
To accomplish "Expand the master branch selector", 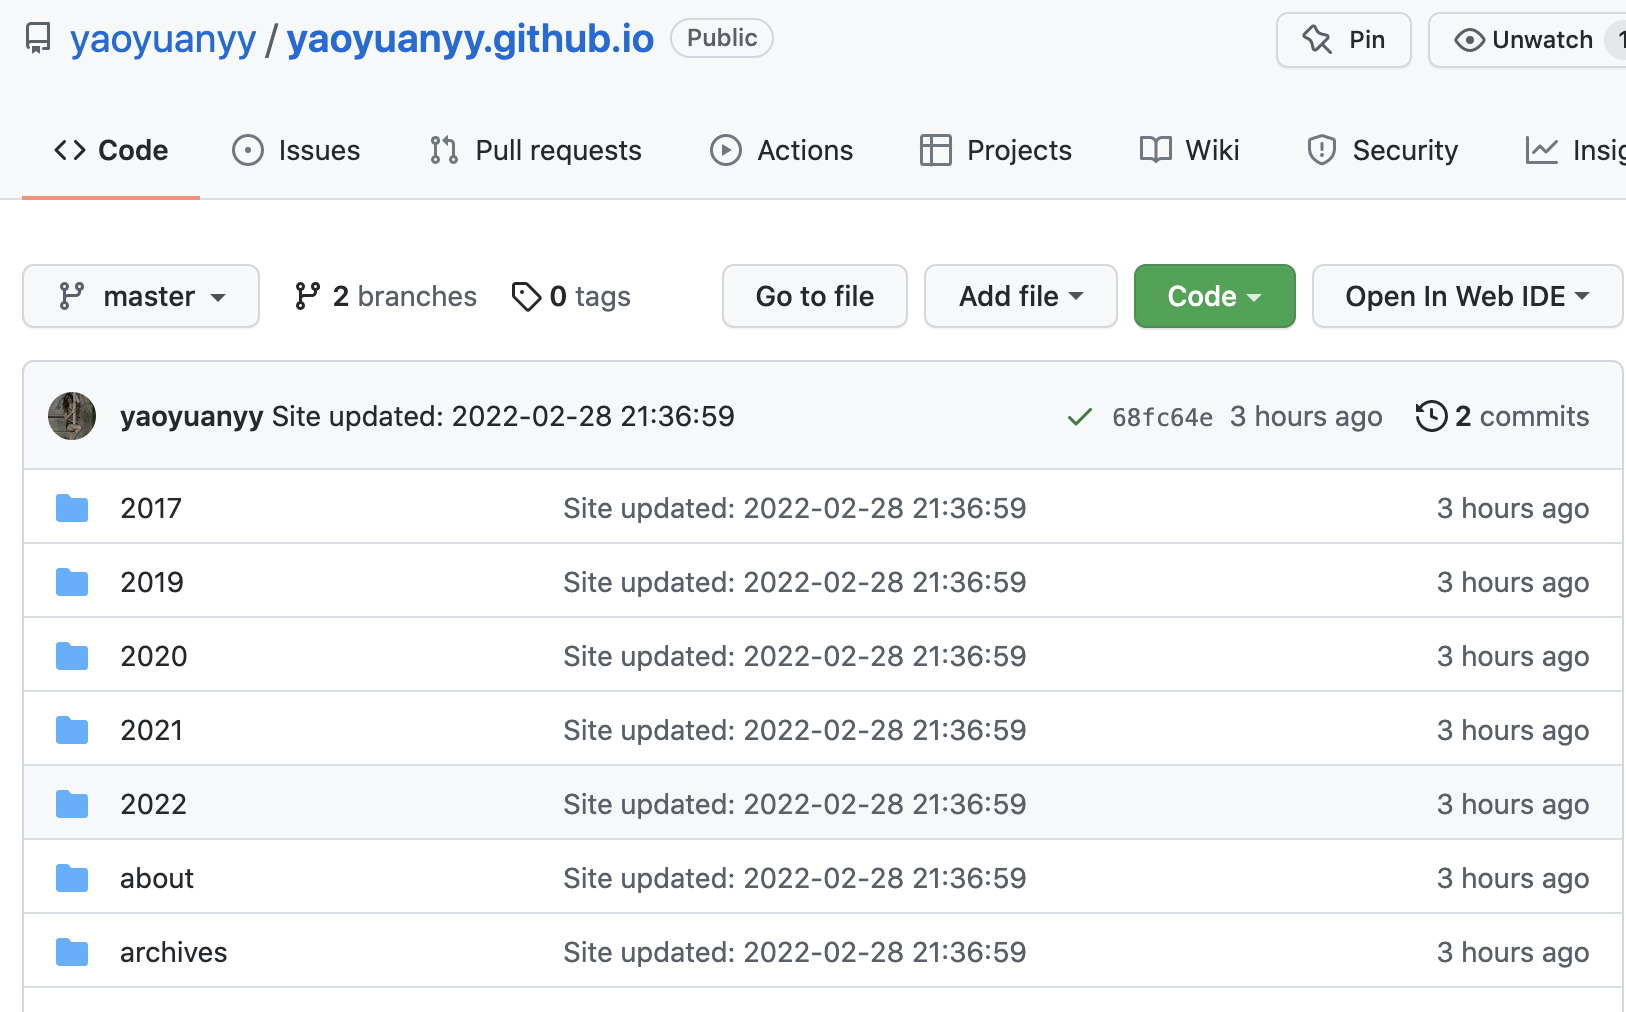I will (x=141, y=296).
